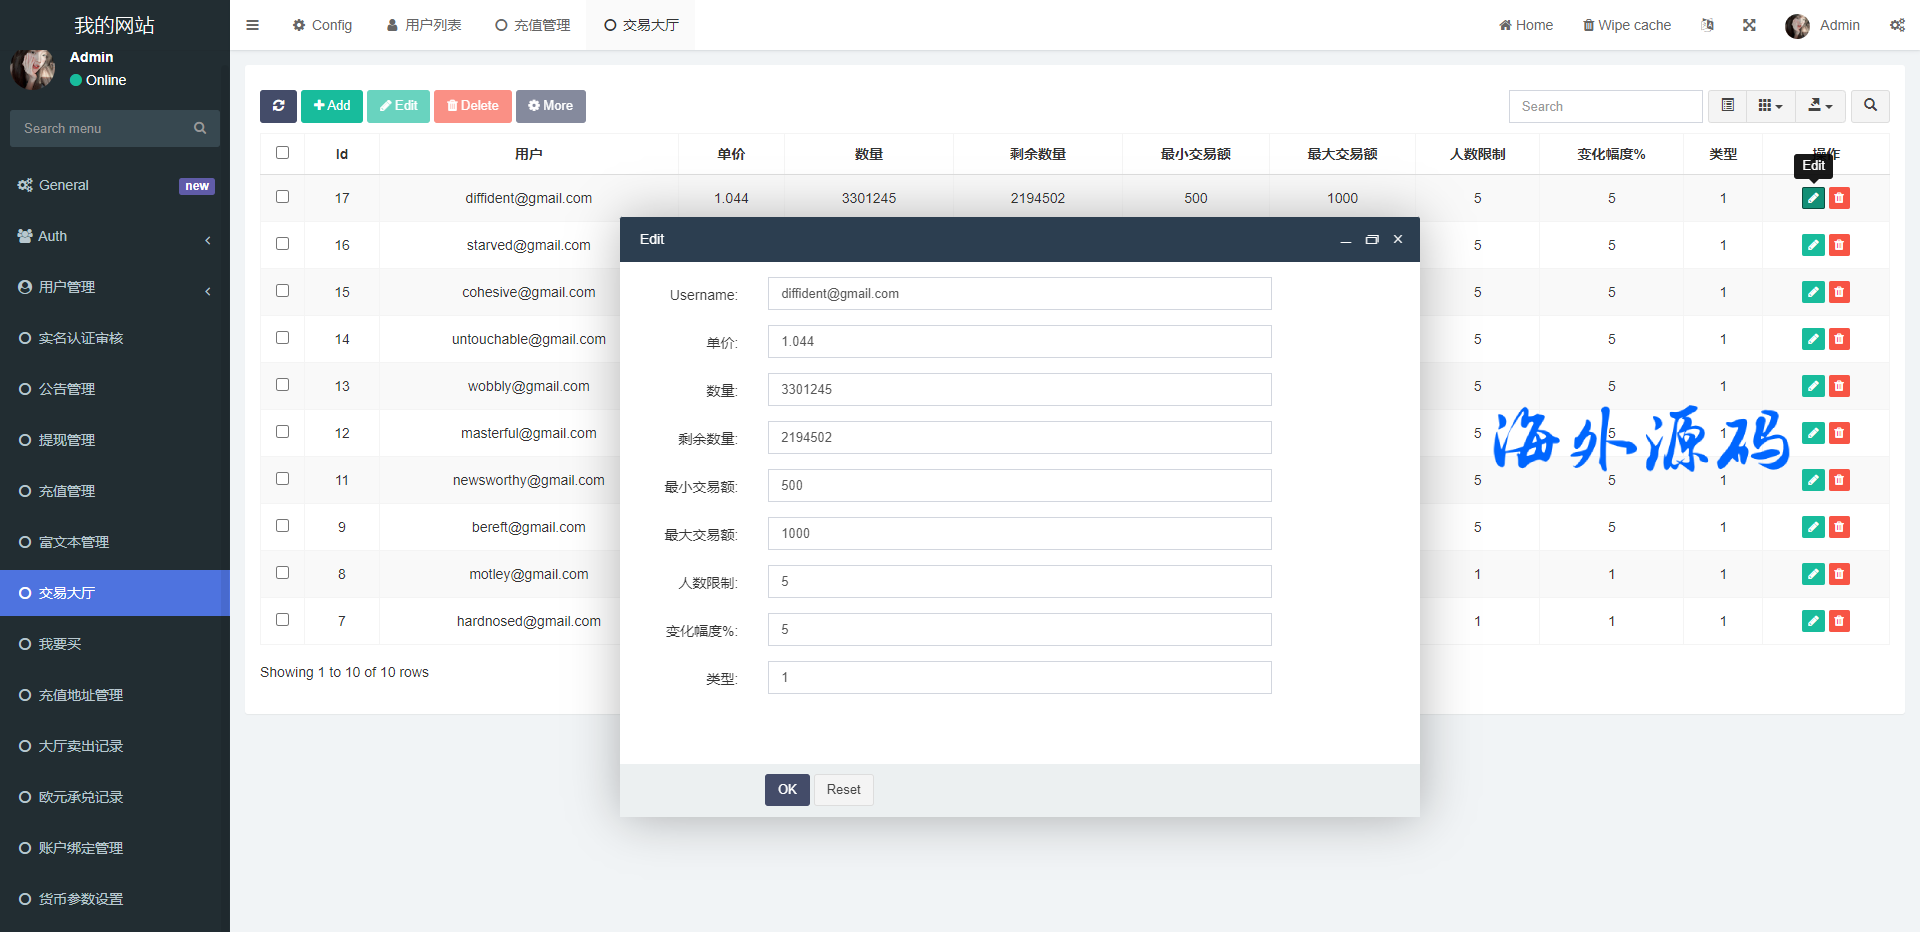
Task: Expand the Auth sidebar menu
Action: coord(115,237)
